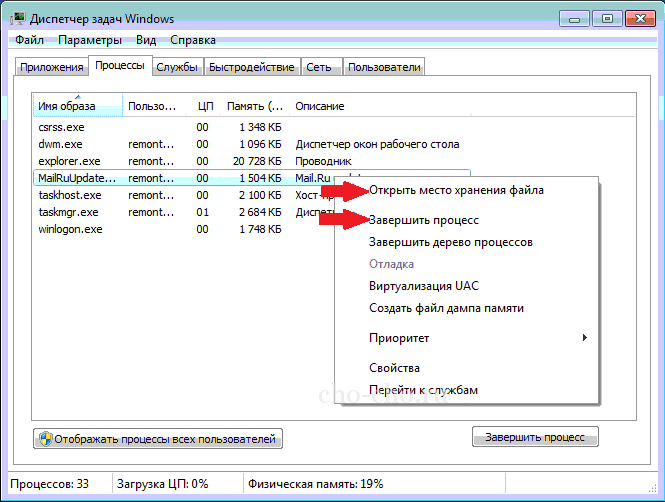
Task: Open the Параметры menu
Action: pyautogui.click(x=90, y=40)
